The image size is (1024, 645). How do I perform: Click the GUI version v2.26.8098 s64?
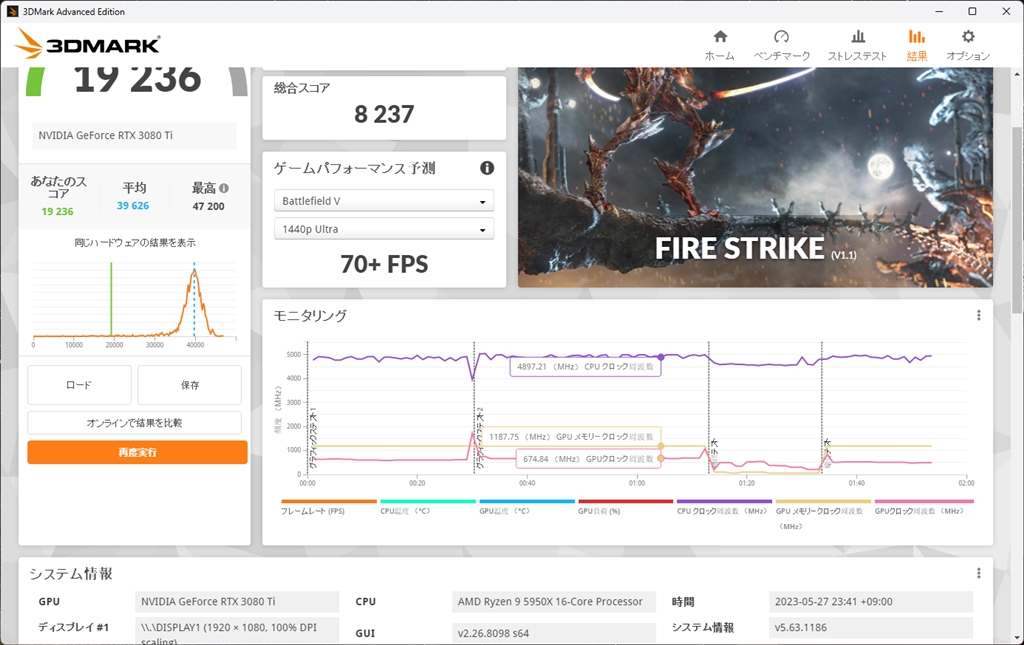pos(554,633)
